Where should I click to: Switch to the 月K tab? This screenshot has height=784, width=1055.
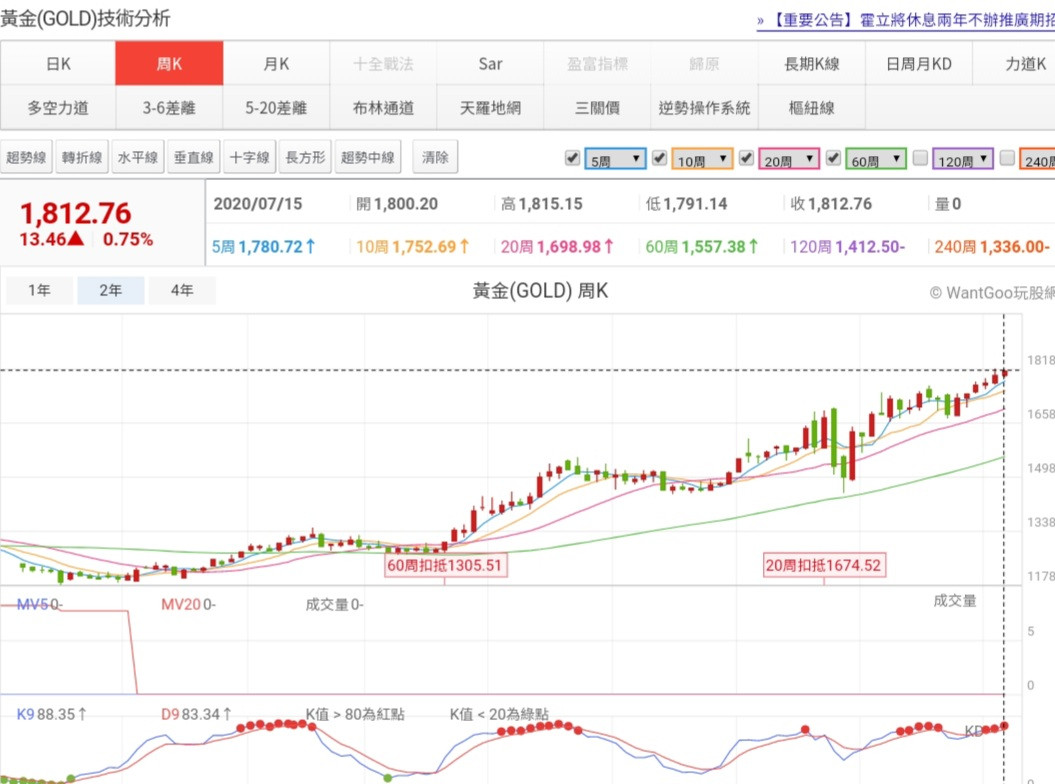tap(276, 64)
